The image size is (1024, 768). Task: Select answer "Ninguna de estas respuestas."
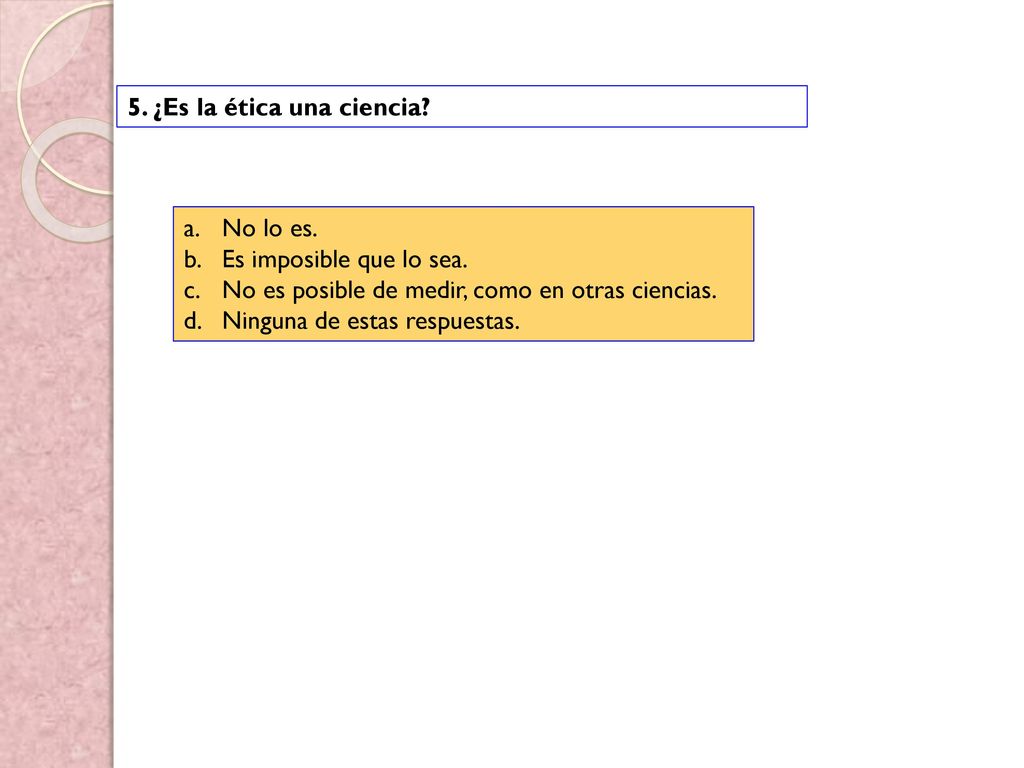371,321
